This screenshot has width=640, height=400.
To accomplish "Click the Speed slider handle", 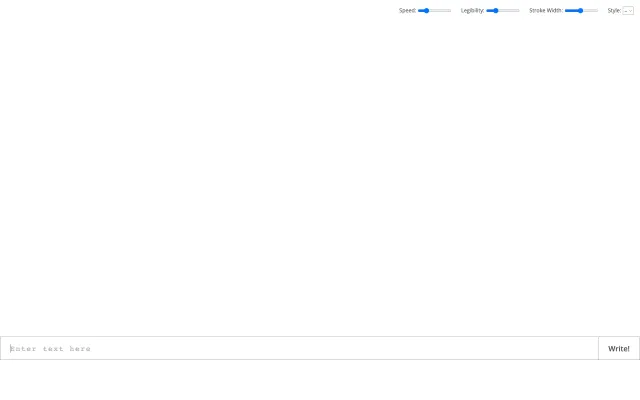I will pos(426,10).
